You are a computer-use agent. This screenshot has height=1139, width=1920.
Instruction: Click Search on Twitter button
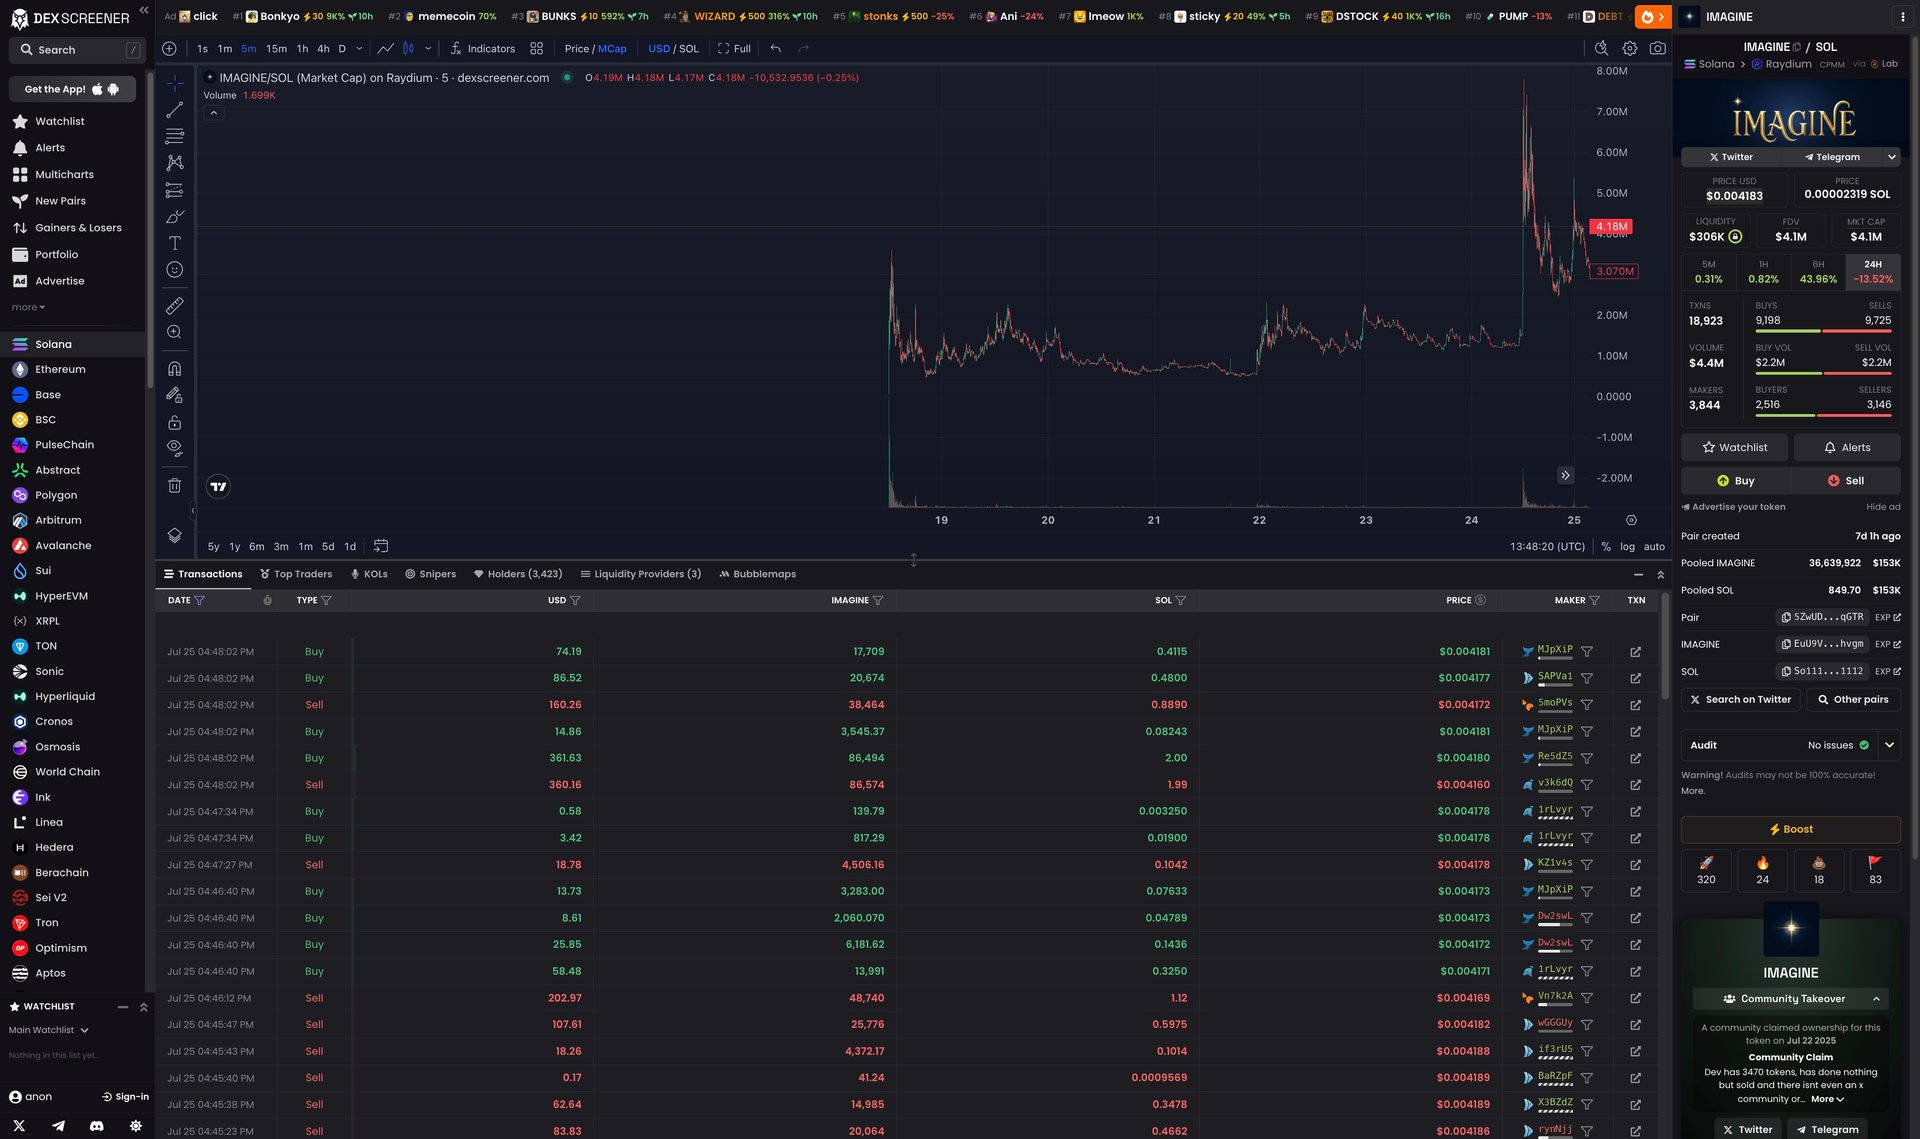(1740, 700)
